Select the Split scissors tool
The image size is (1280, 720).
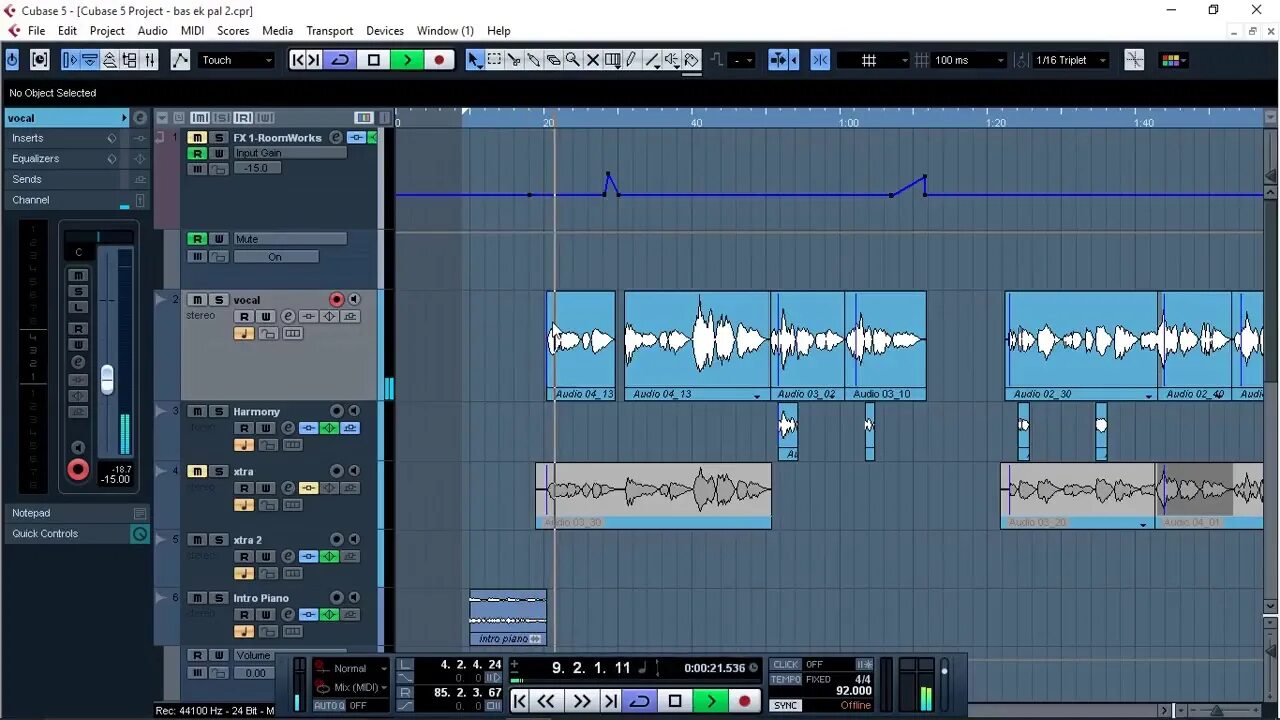(x=514, y=60)
